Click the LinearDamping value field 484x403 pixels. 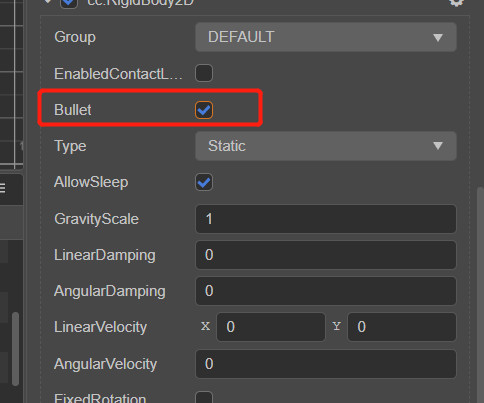coord(326,255)
